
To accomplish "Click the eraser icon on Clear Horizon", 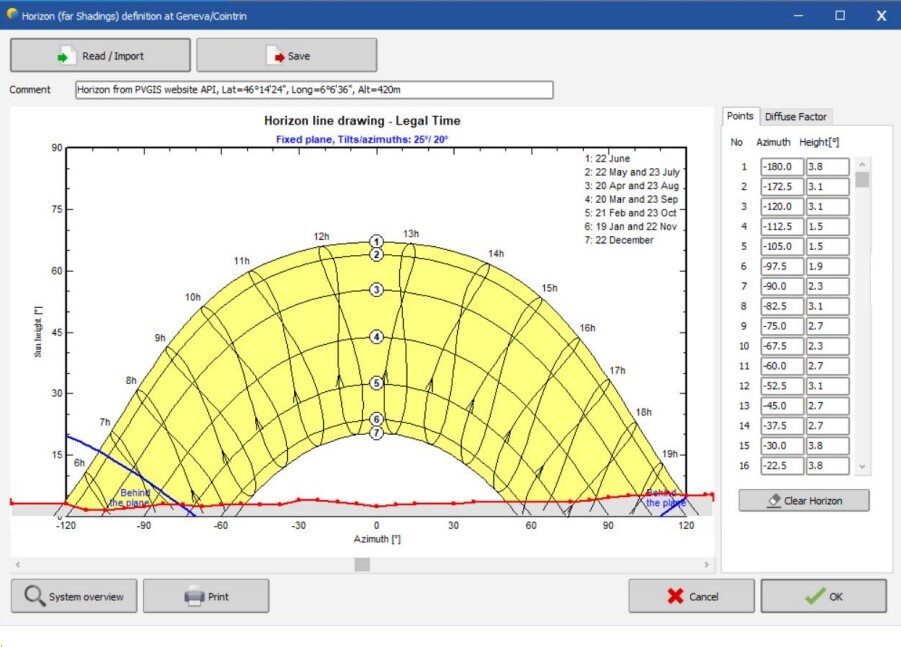I will pos(772,500).
